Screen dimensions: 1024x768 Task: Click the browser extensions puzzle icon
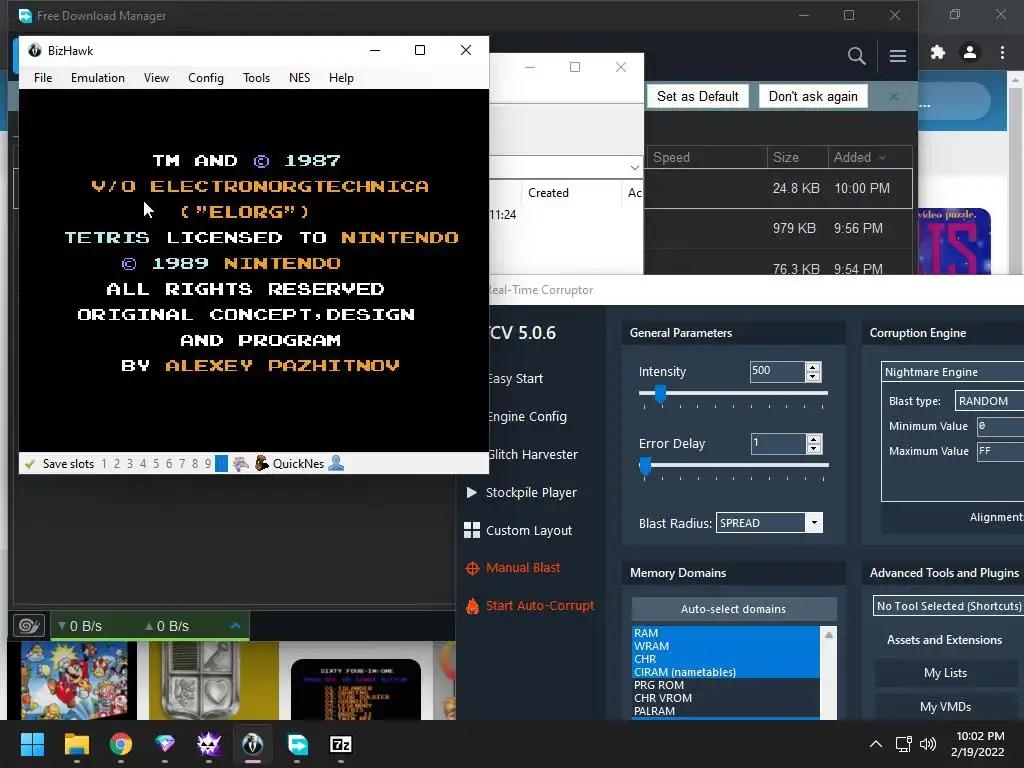pos(938,52)
